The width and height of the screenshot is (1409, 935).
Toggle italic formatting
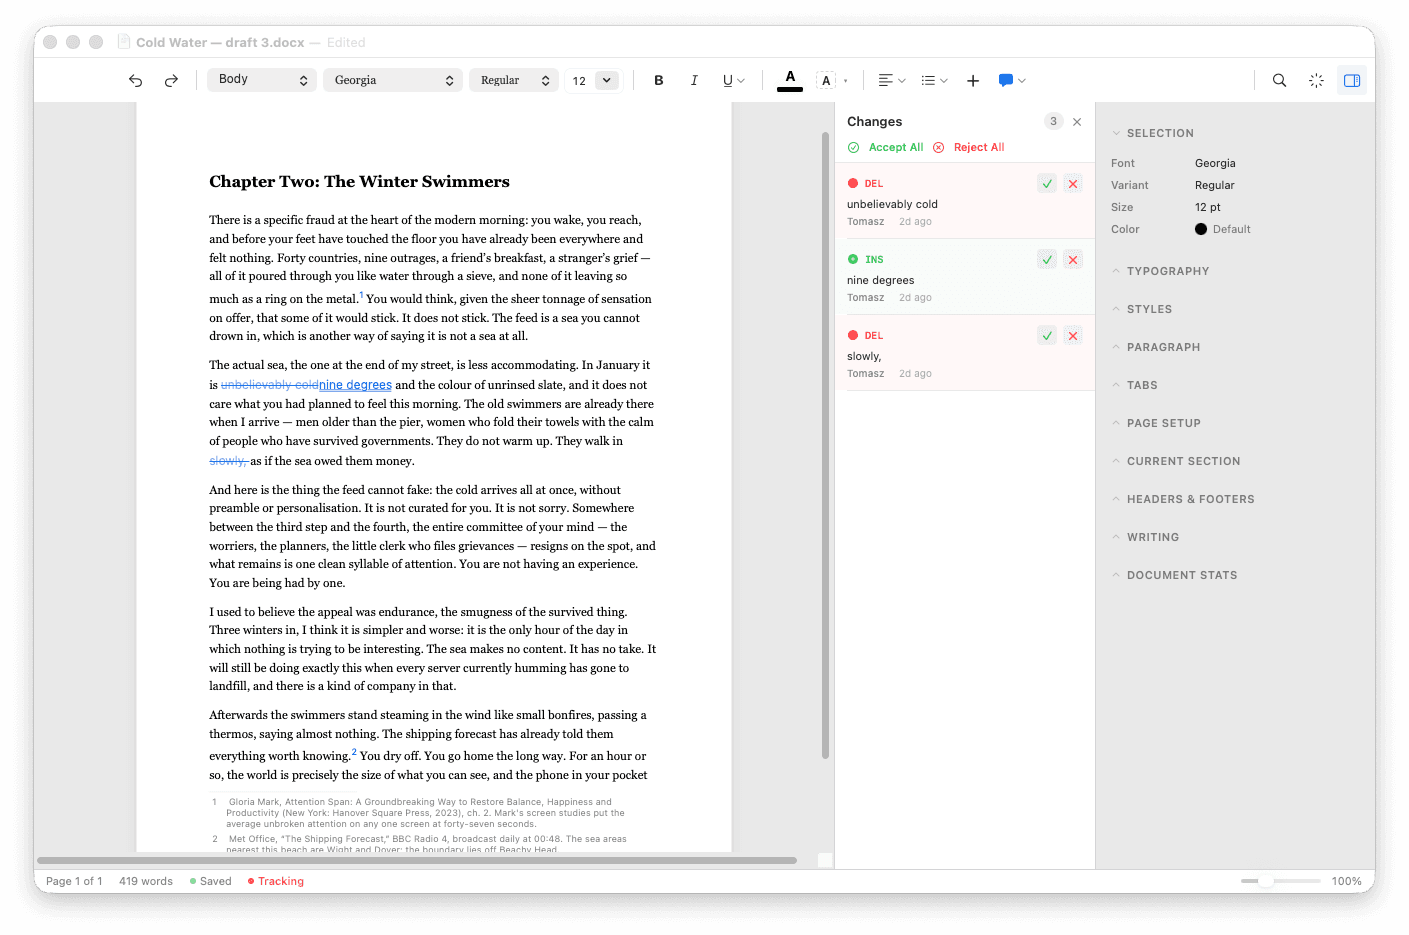click(694, 81)
